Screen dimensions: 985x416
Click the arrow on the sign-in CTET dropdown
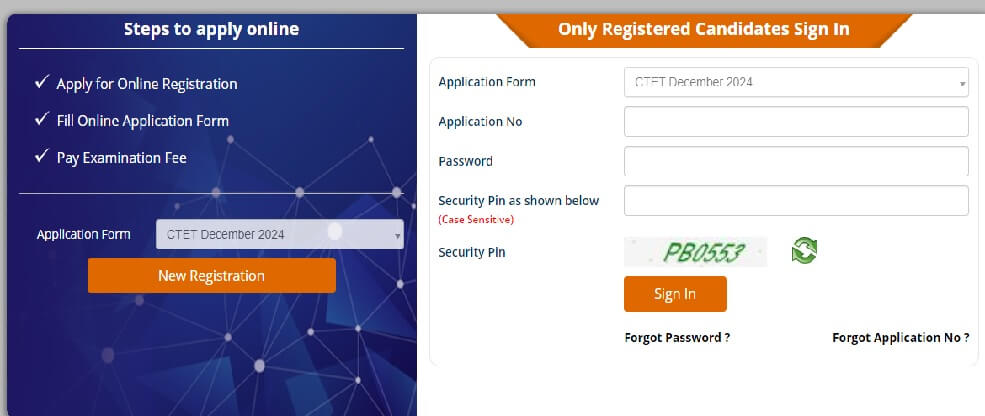click(x=962, y=83)
